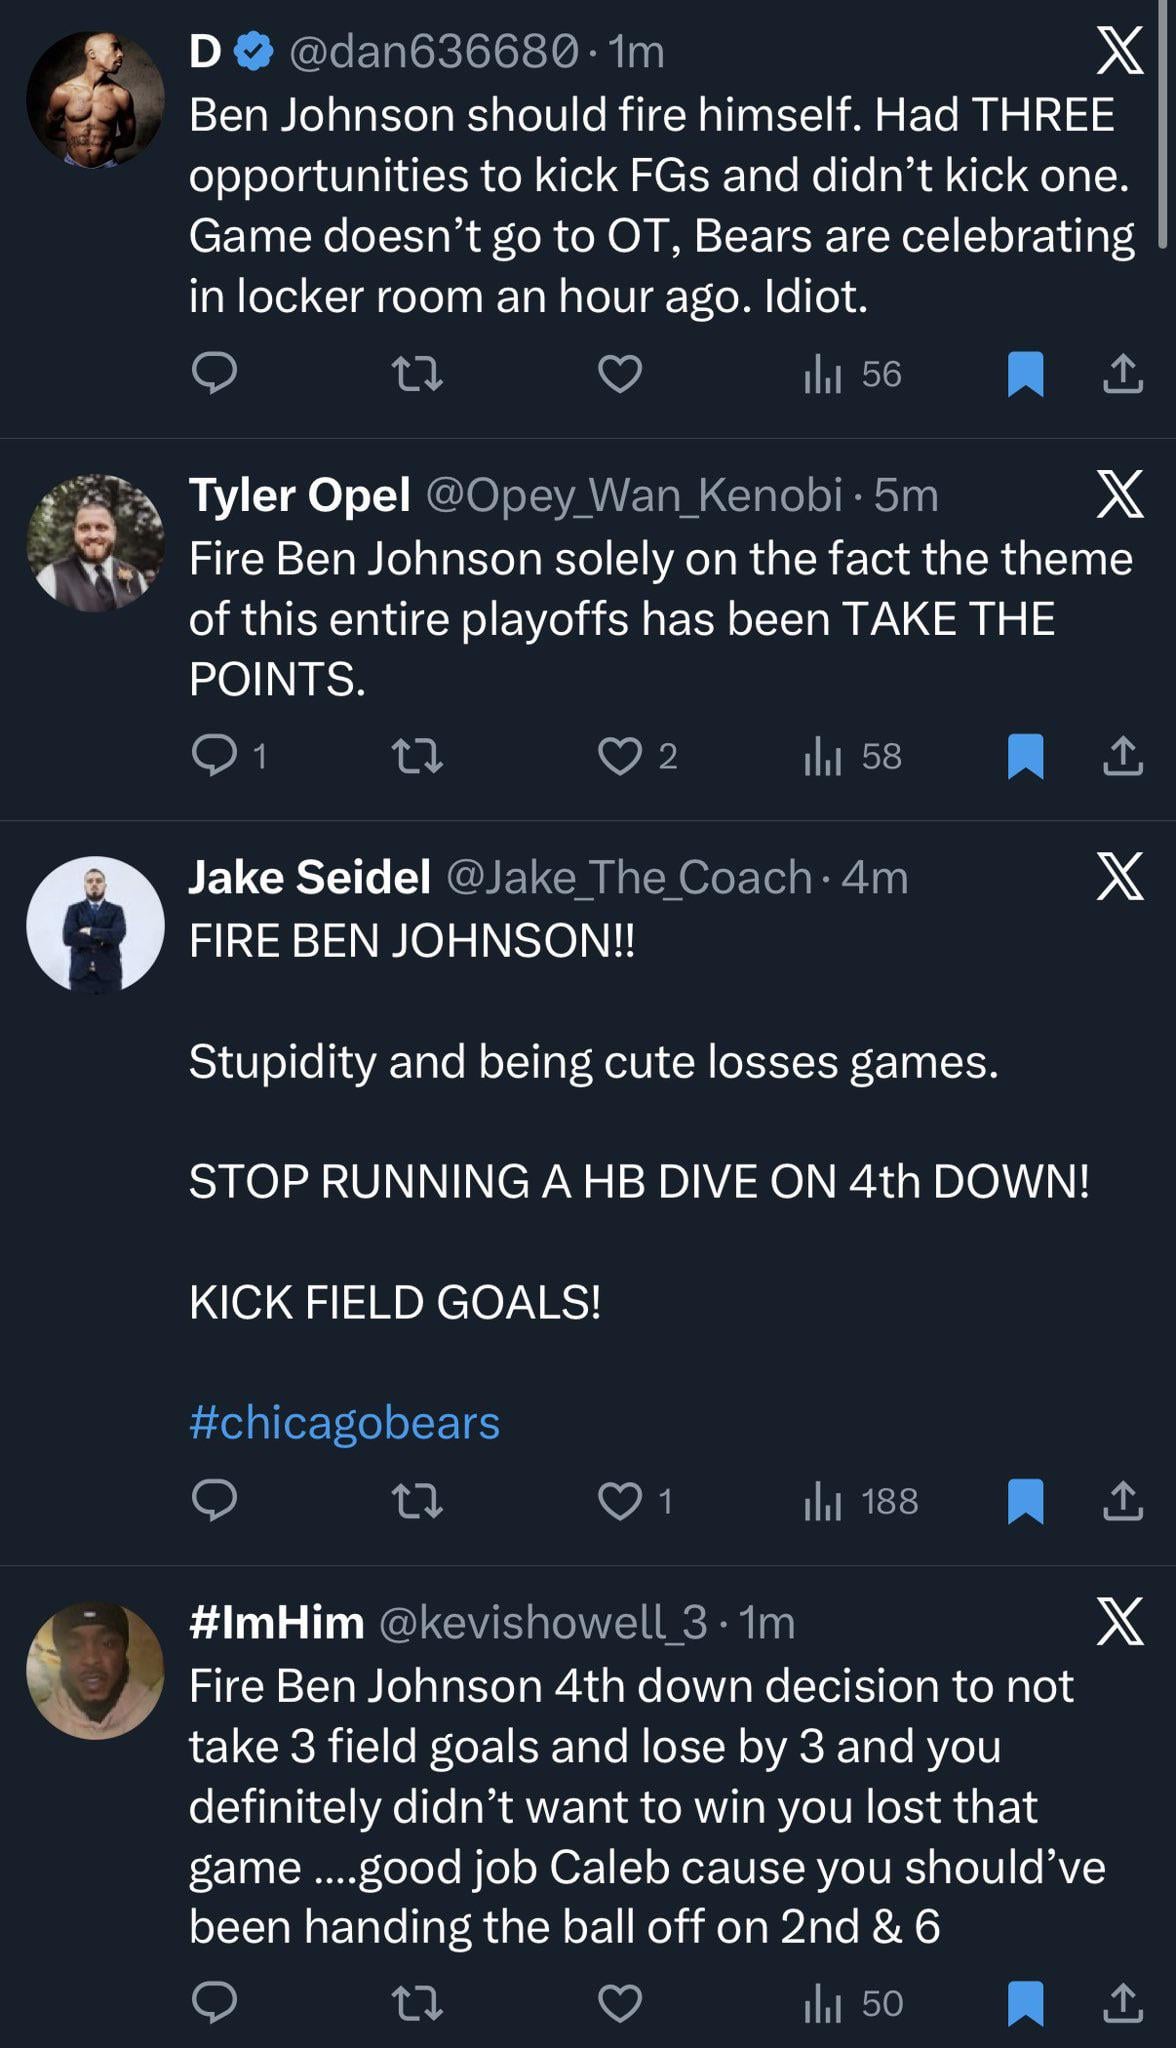Share D's tweet

pyautogui.click(x=1122, y=374)
